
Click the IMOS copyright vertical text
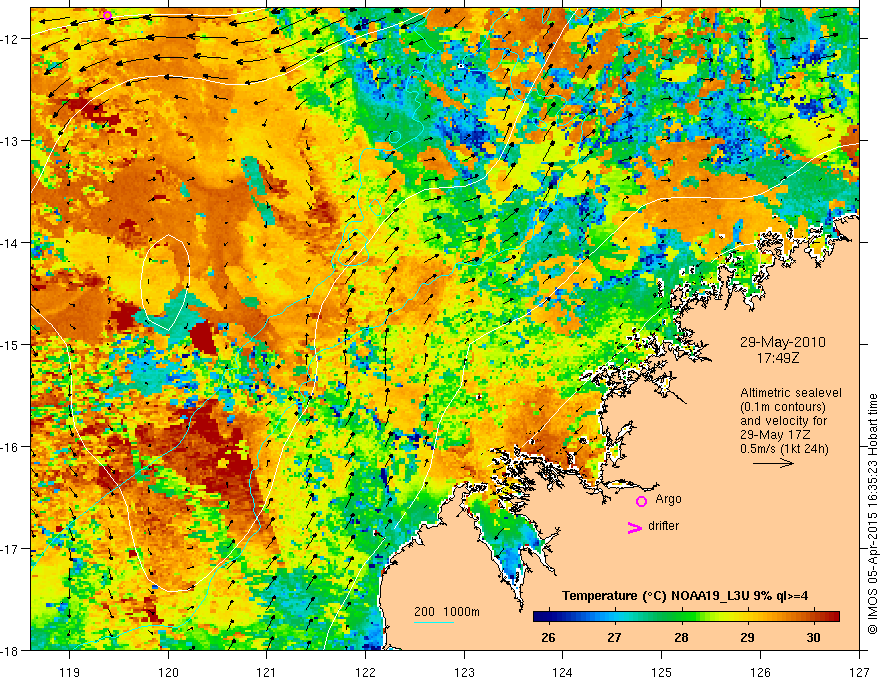point(872,514)
